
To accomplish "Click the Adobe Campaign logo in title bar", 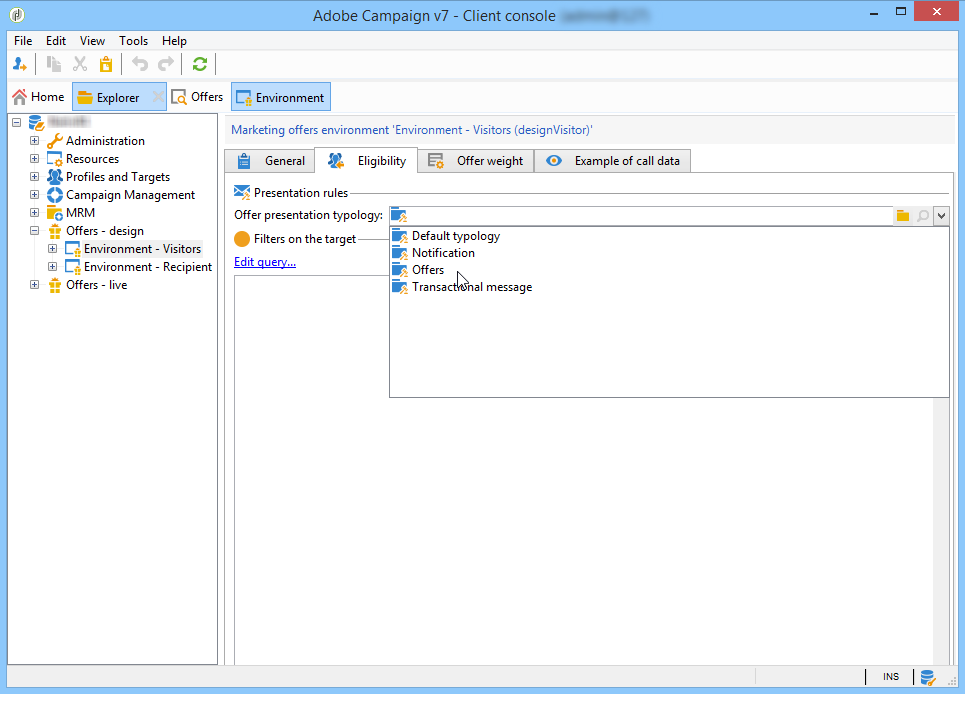I will click(18, 14).
